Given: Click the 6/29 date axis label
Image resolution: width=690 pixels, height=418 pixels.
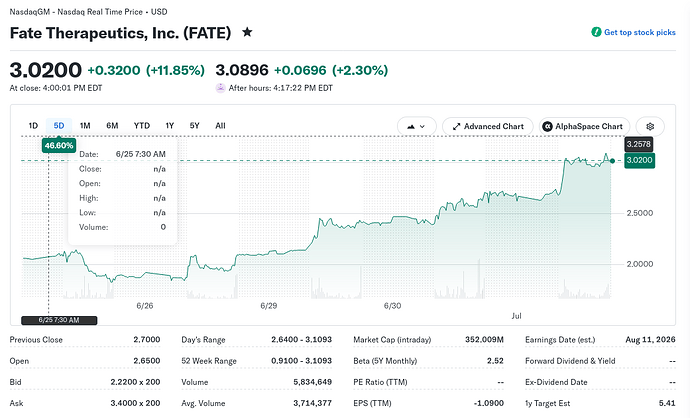Looking at the screenshot, I should [268, 306].
